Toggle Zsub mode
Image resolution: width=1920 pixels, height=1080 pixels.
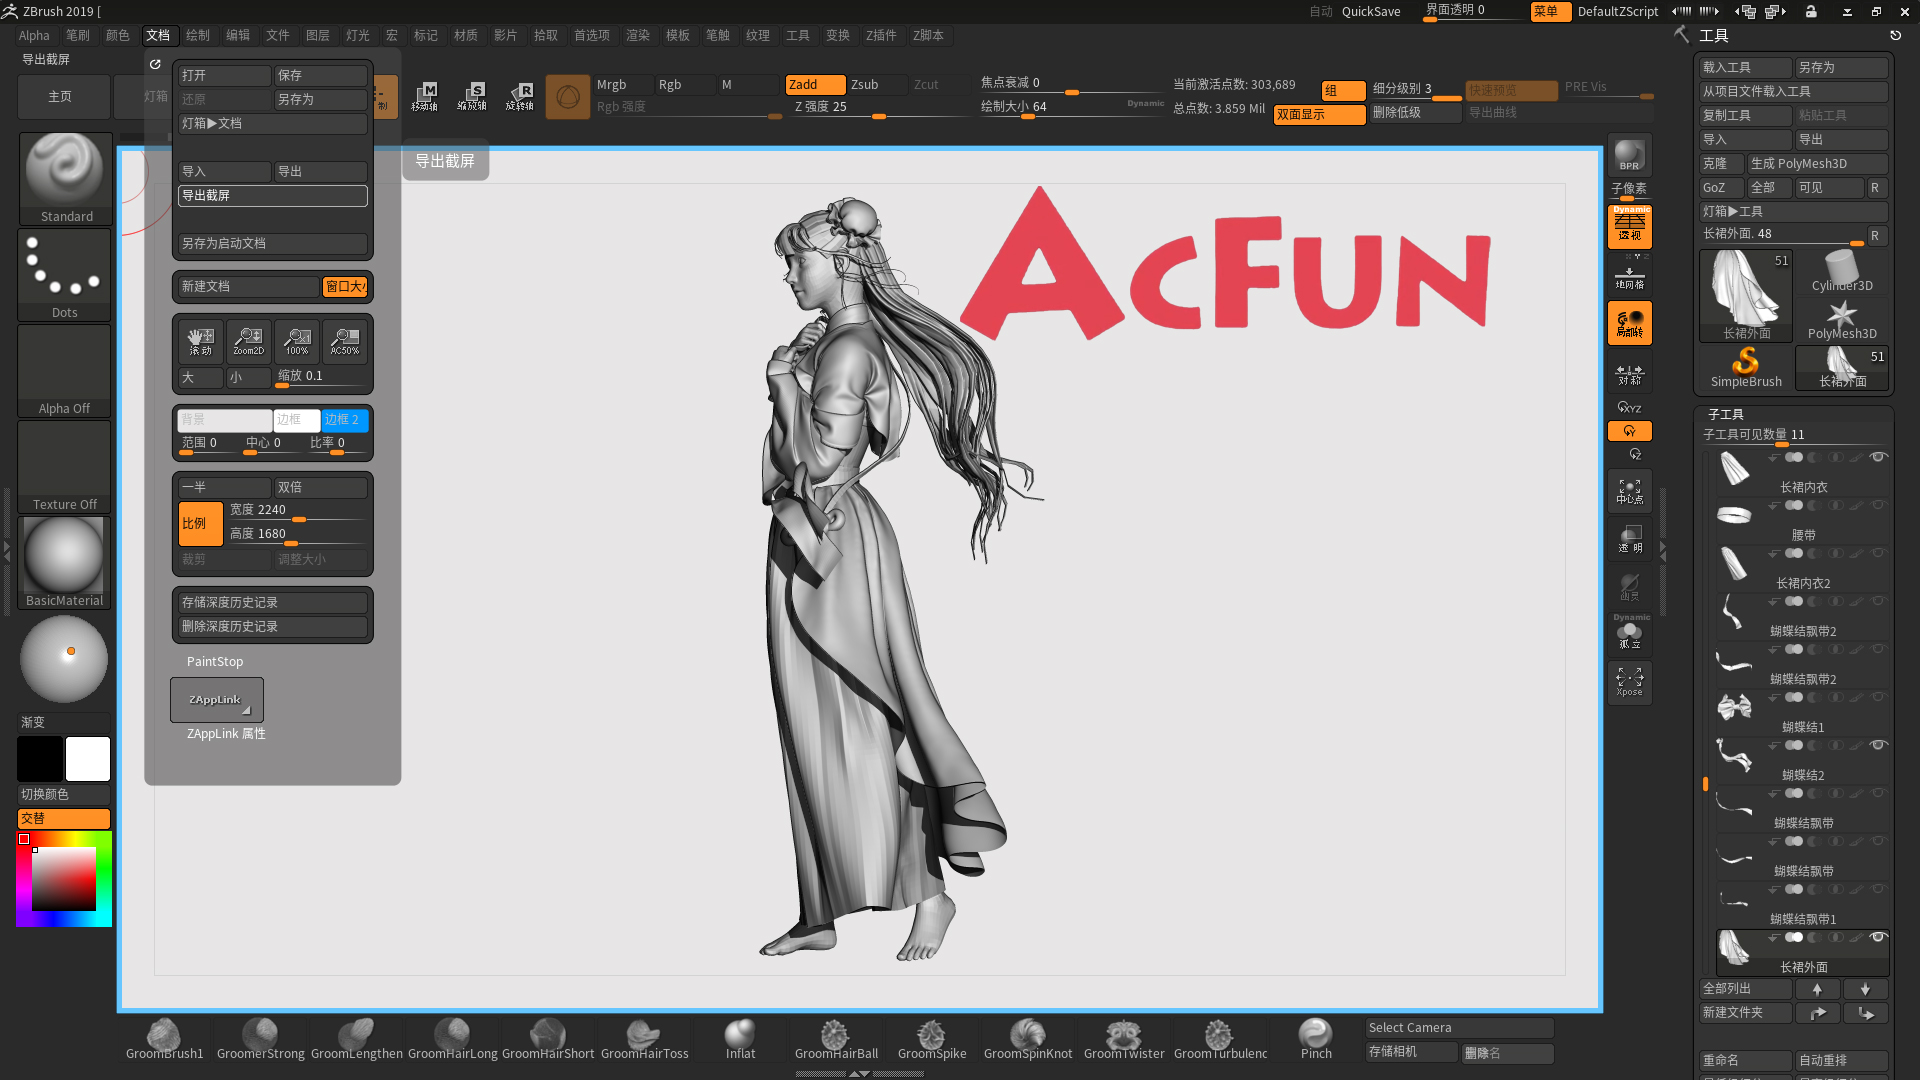pos(877,85)
